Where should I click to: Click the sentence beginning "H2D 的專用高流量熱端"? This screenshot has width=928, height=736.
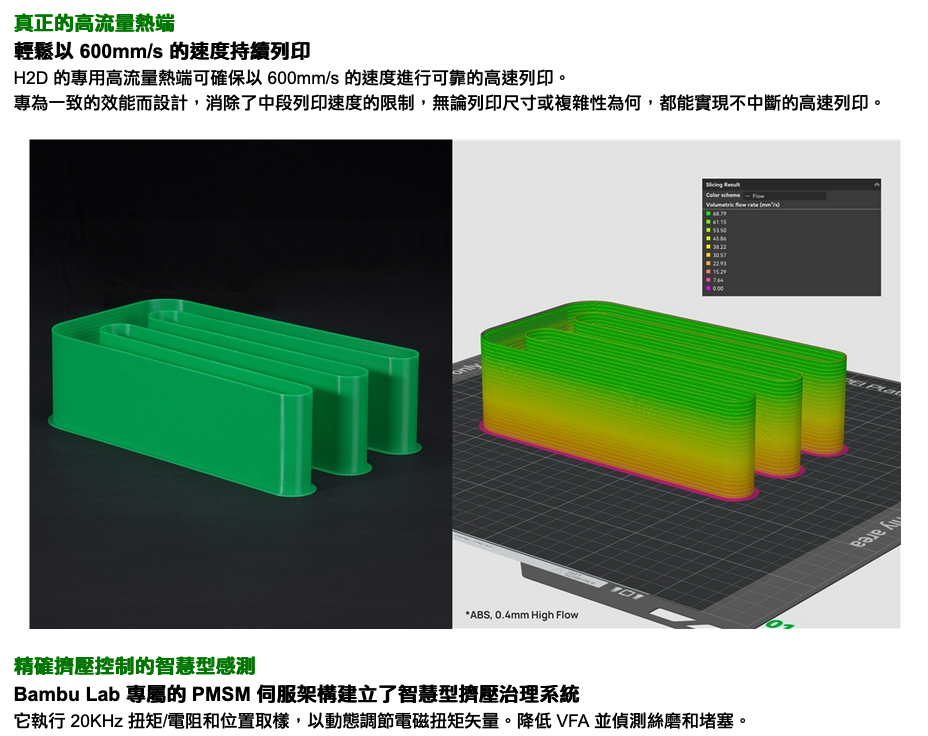291,78
